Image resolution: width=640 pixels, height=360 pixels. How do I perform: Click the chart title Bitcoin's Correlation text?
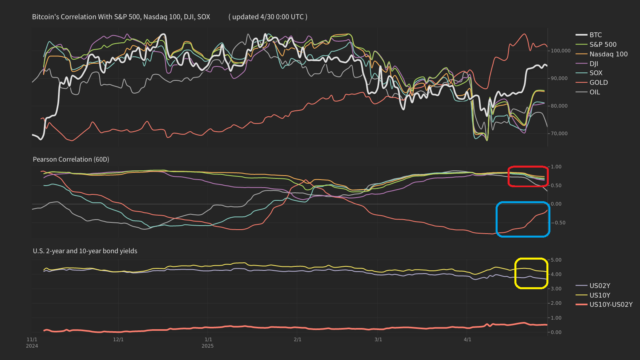pyautogui.click(x=121, y=17)
